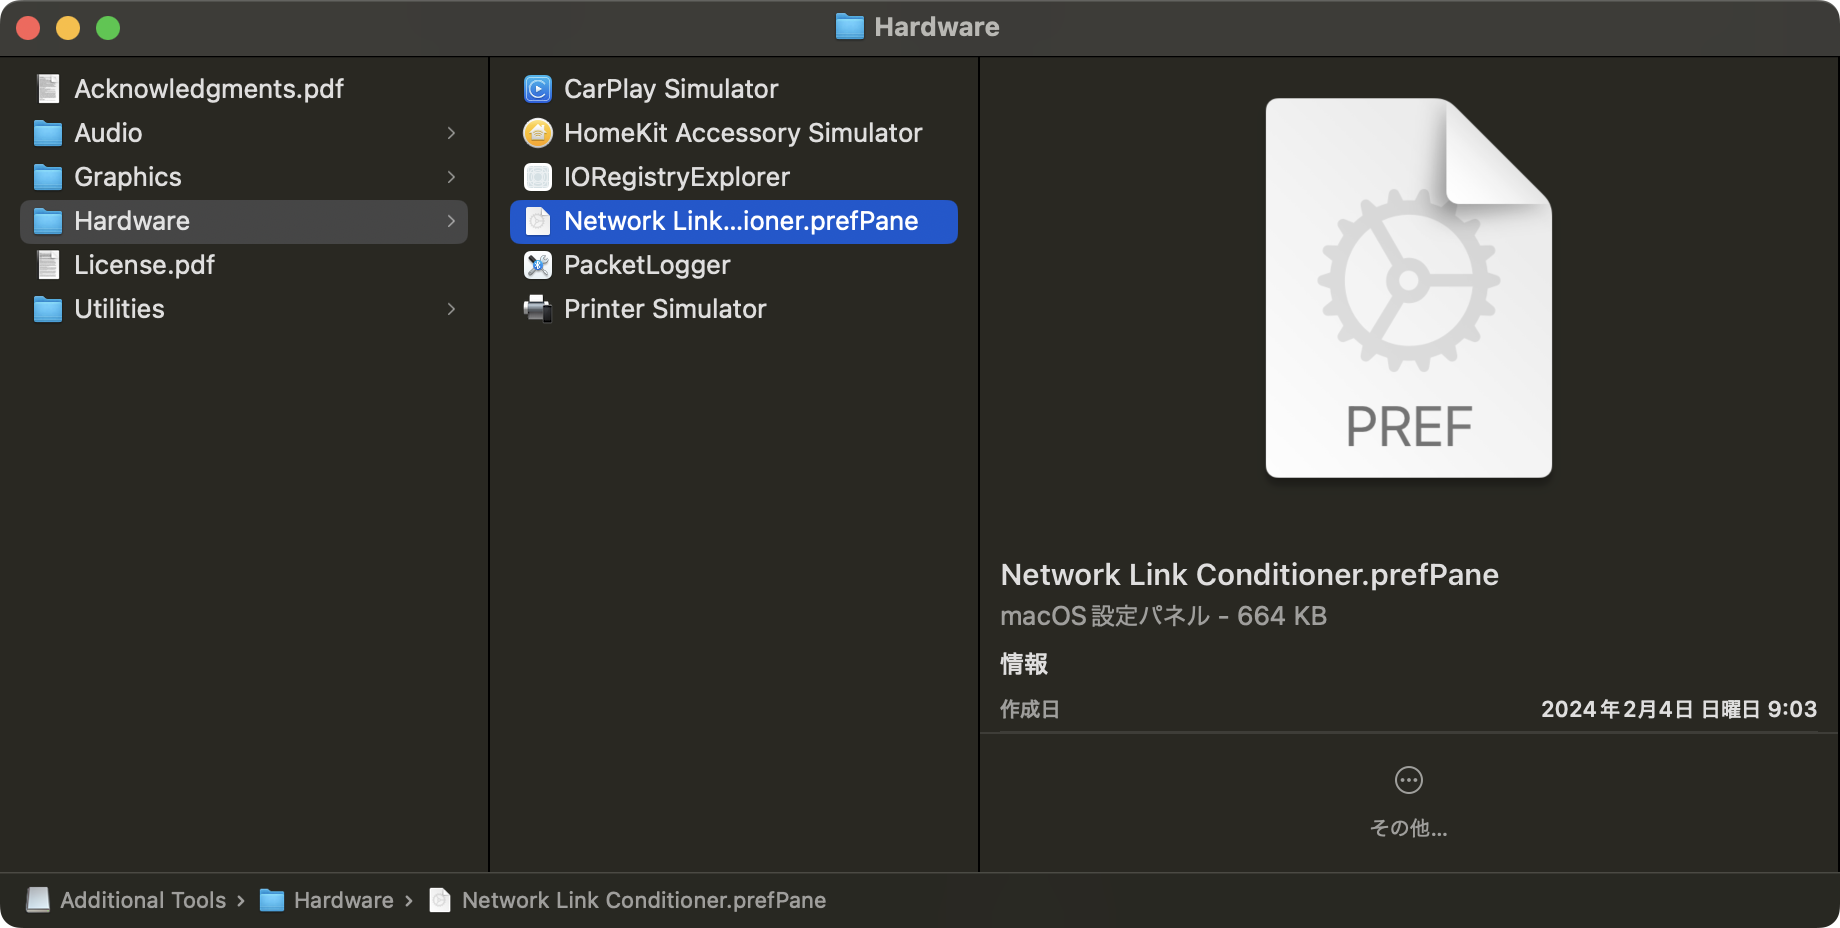Screen dimensions: 1840x928
Task: Click Network Link Conditioner.prefPane in path bar
Action: point(644,900)
